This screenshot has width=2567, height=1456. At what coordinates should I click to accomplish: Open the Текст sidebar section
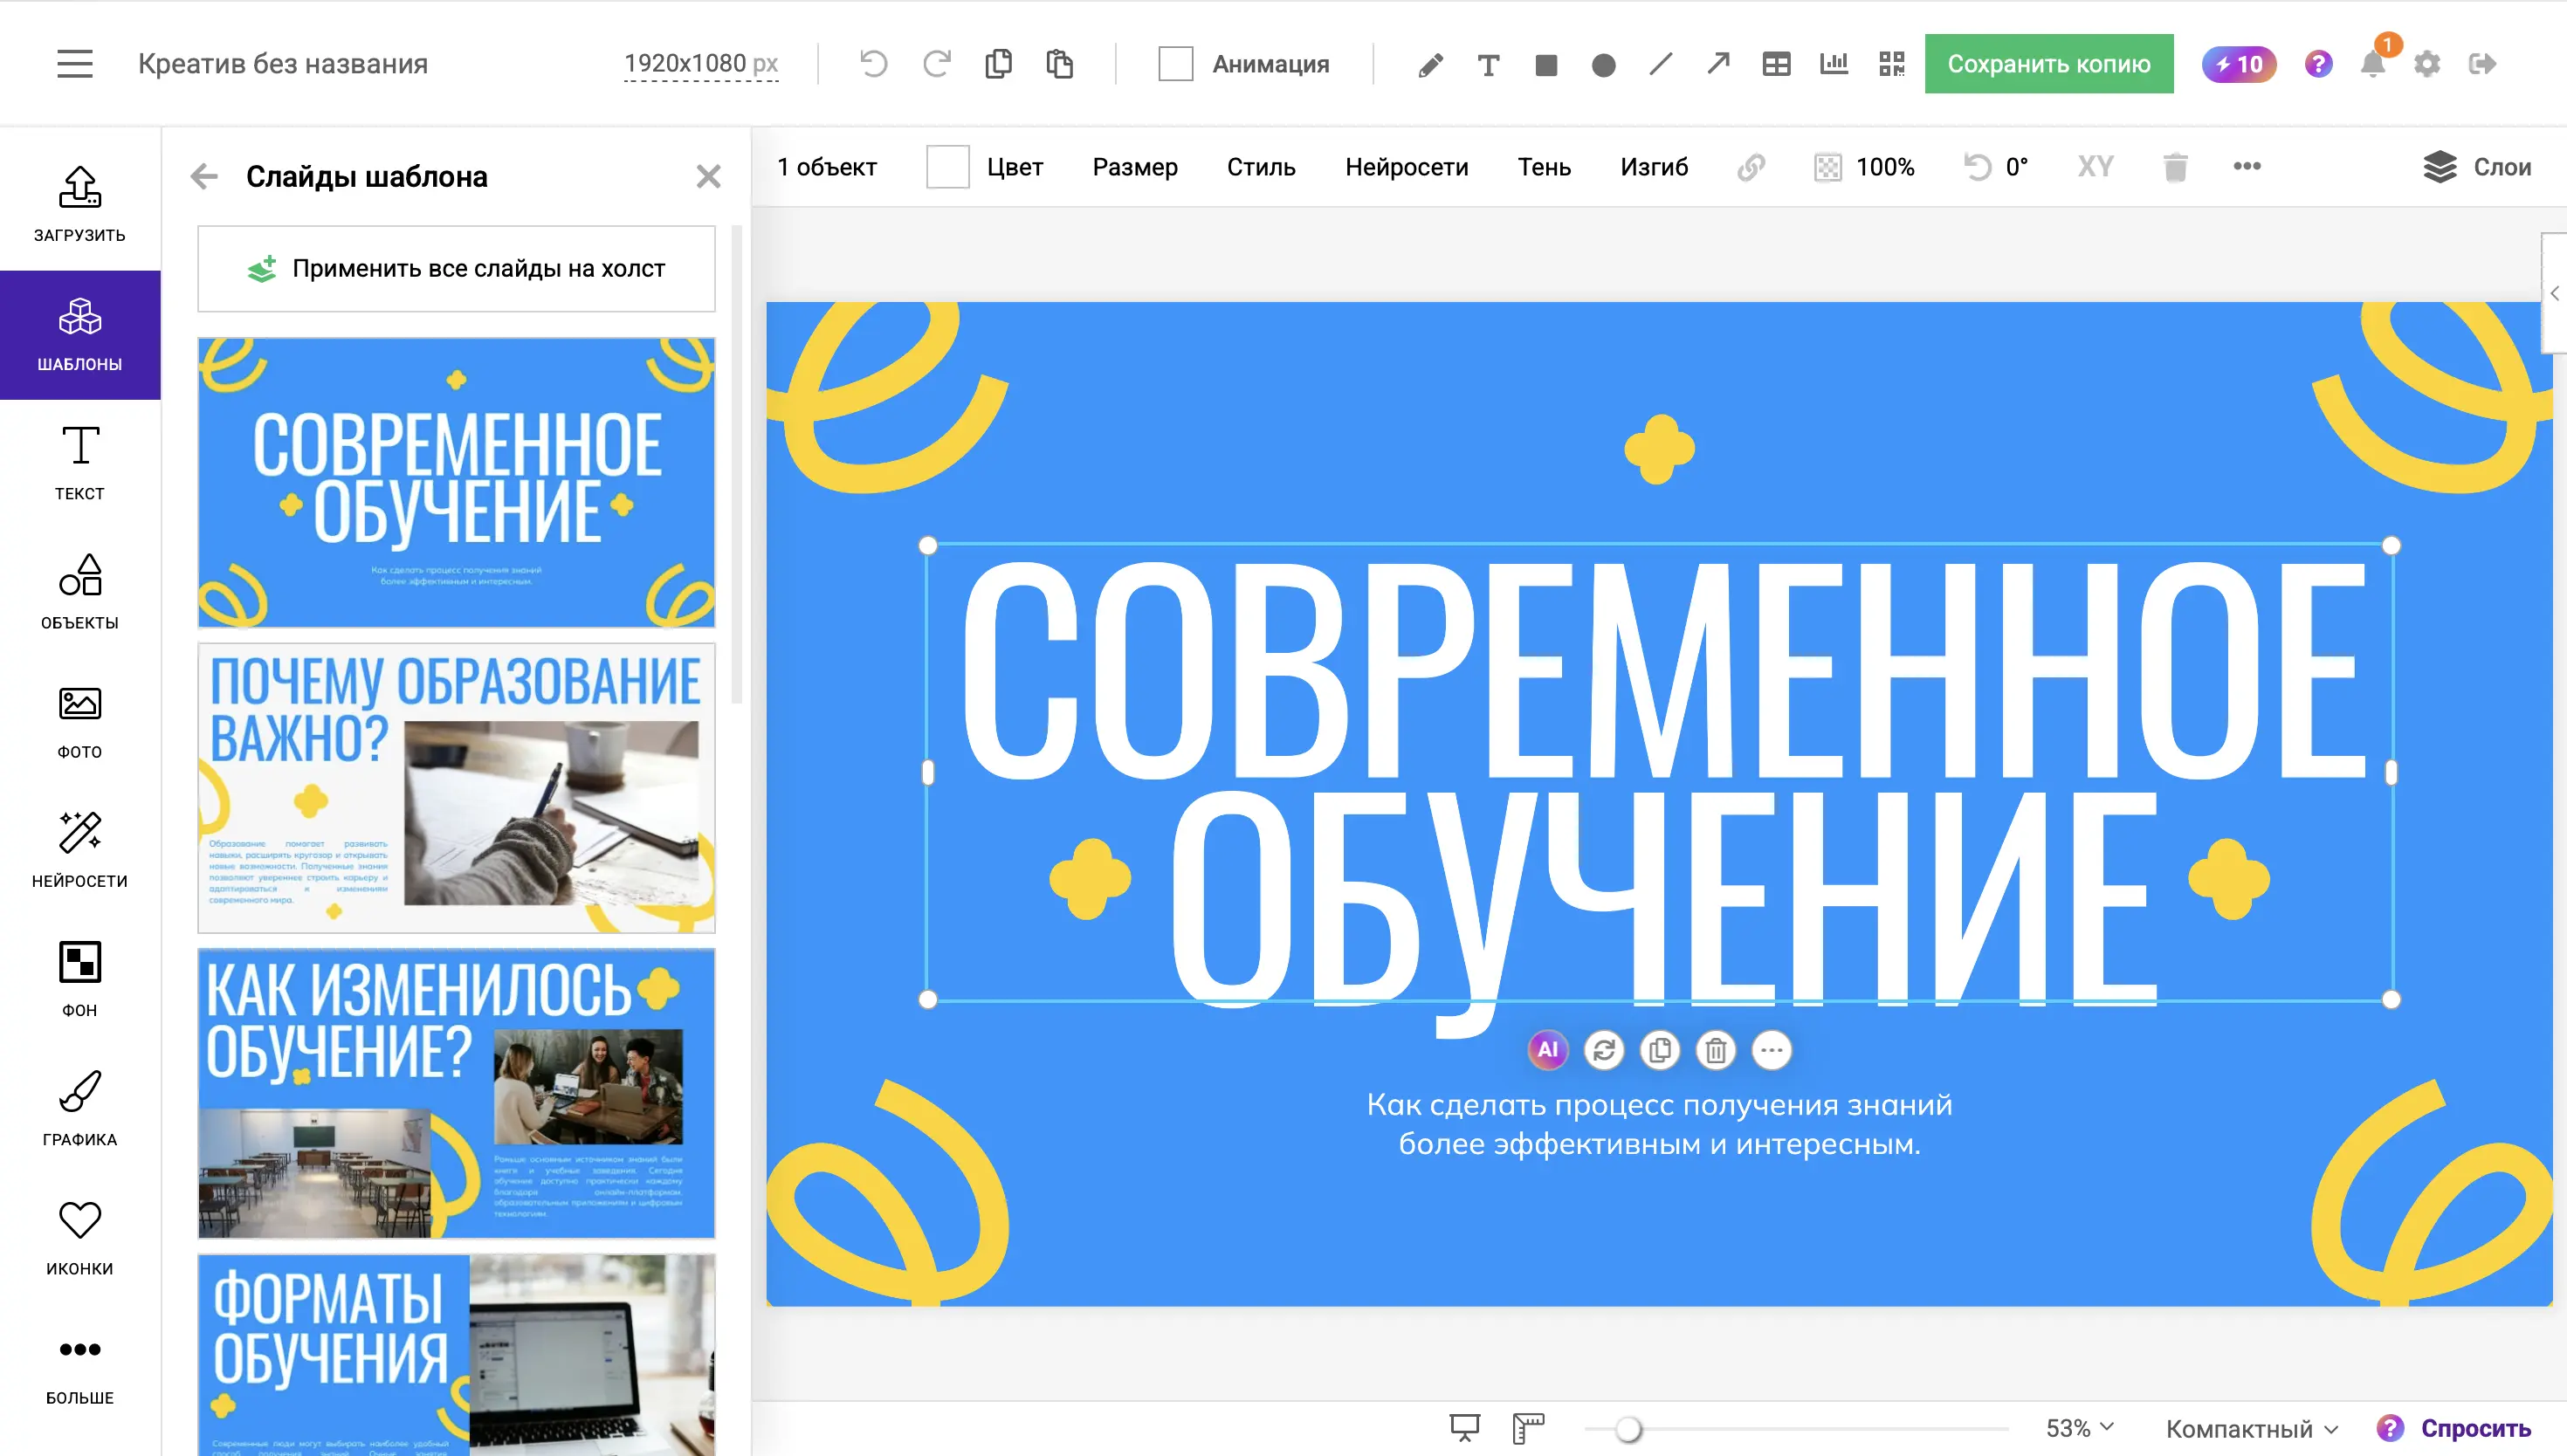[80, 463]
